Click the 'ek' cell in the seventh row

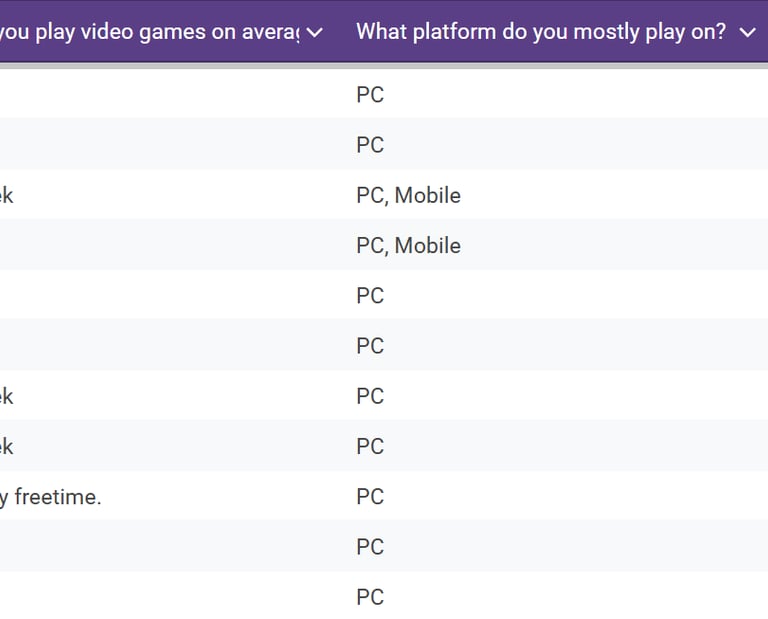(x=8, y=396)
